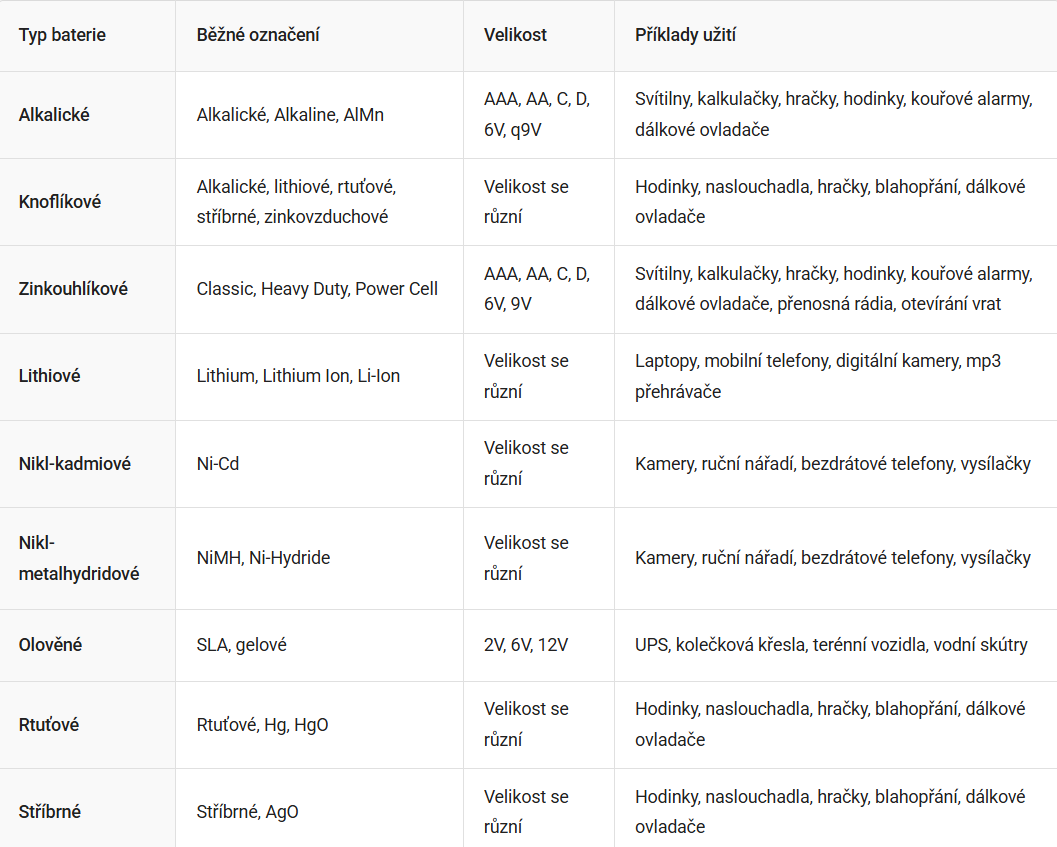Select the Zinkouhlíkové row label
The width and height of the screenshot is (1057, 847).
tap(73, 289)
